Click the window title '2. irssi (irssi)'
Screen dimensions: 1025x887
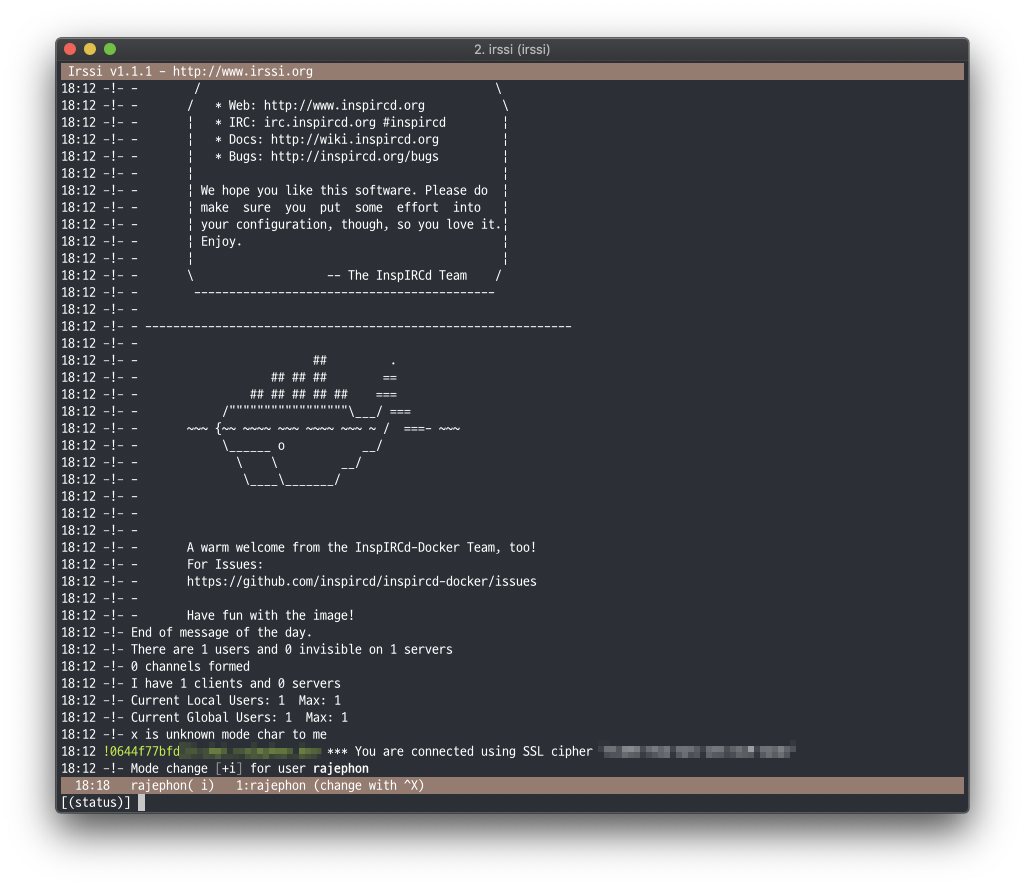[512, 50]
